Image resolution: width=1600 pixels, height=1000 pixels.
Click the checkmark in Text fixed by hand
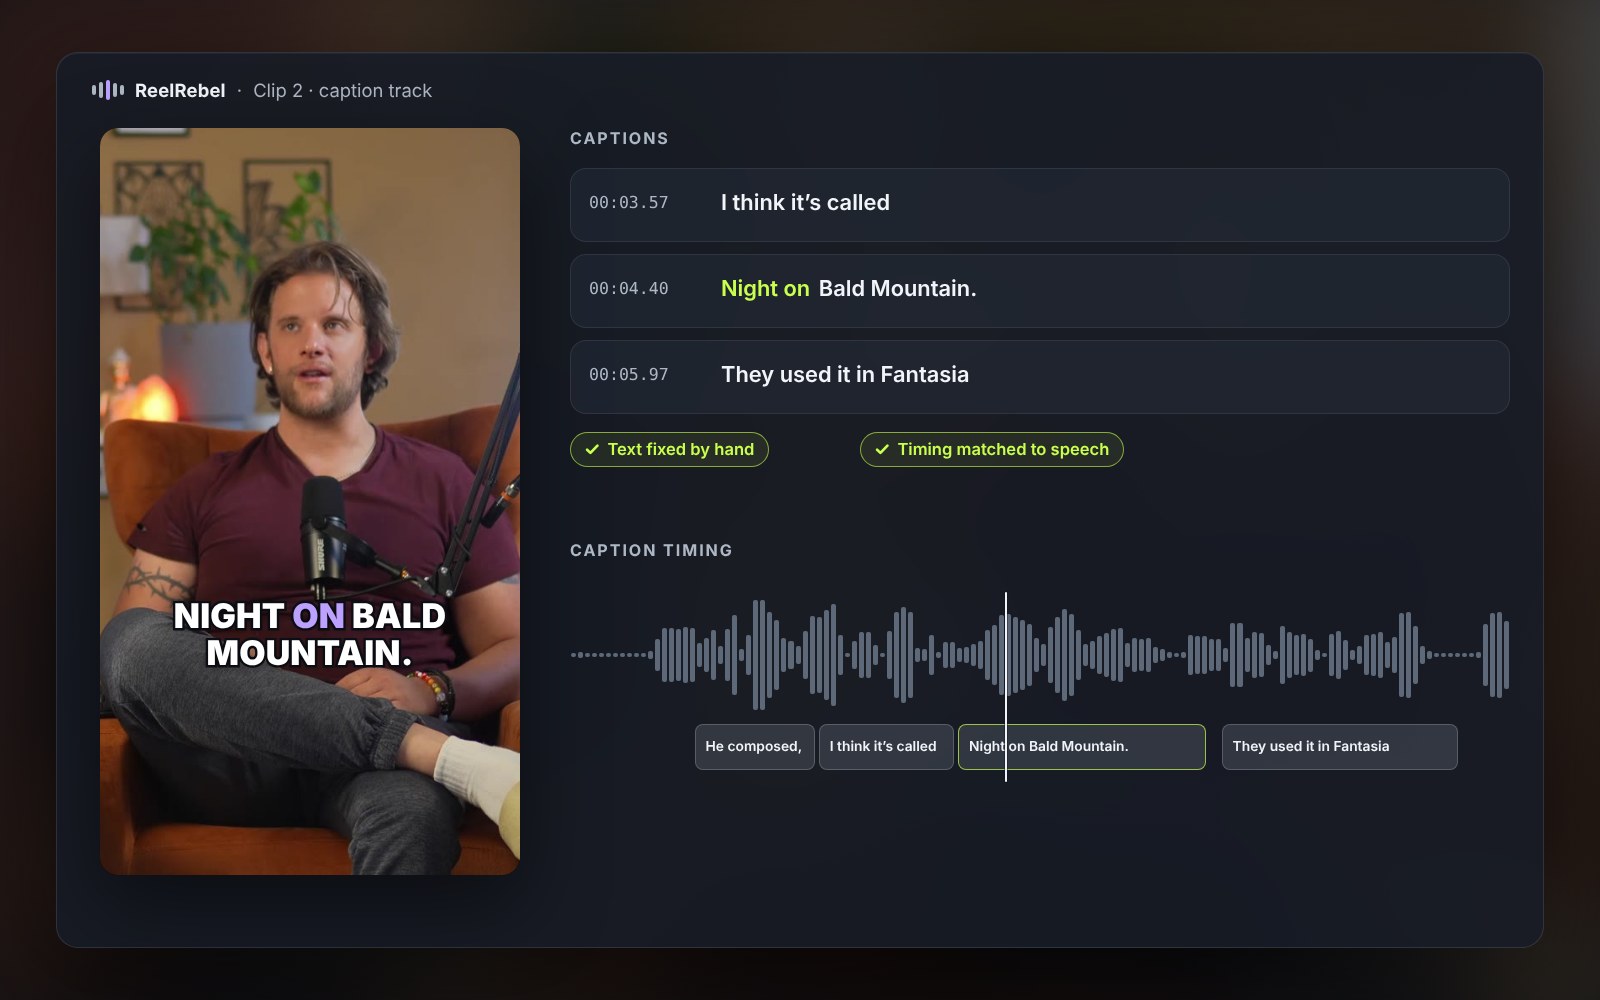(x=592, y=450)
